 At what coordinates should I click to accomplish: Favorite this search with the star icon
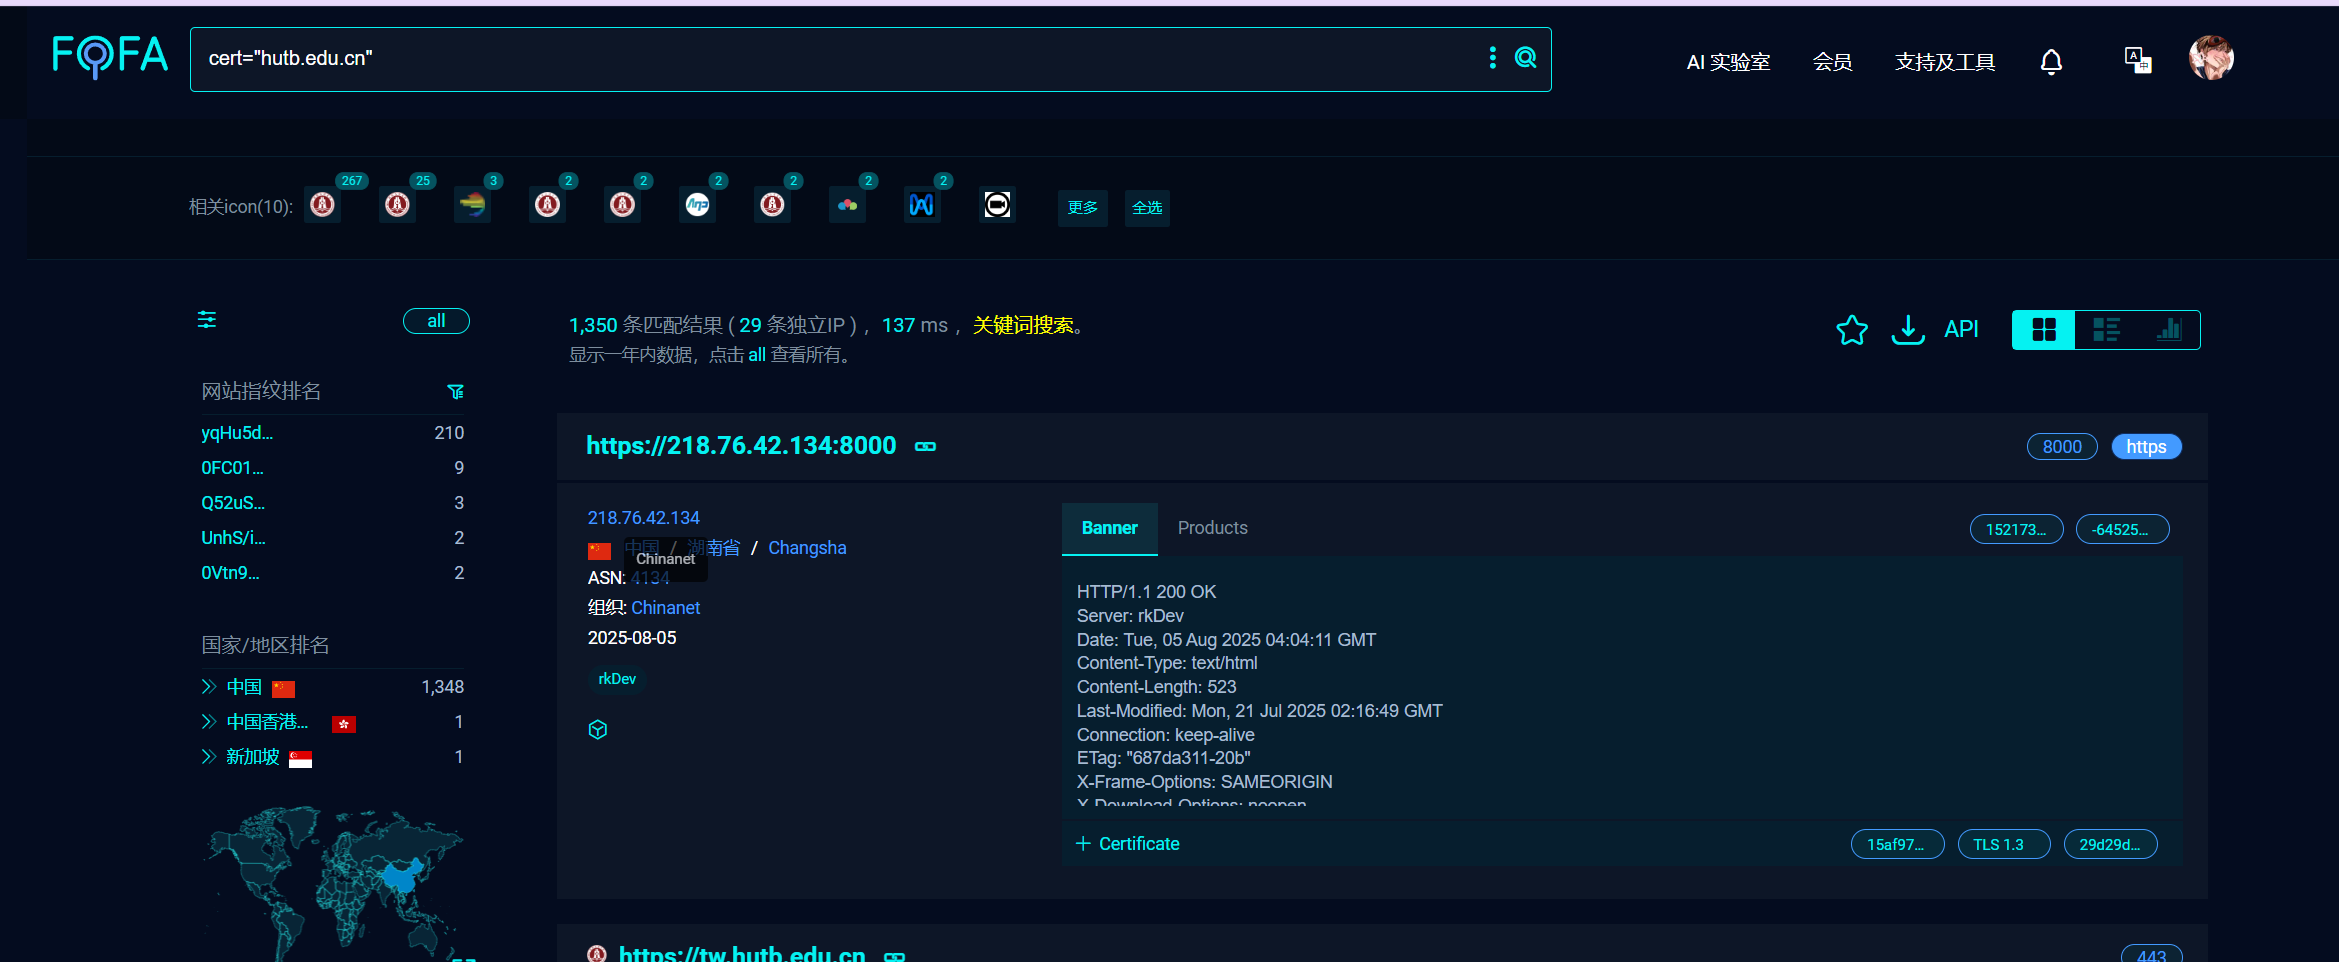click(1852, 330)
